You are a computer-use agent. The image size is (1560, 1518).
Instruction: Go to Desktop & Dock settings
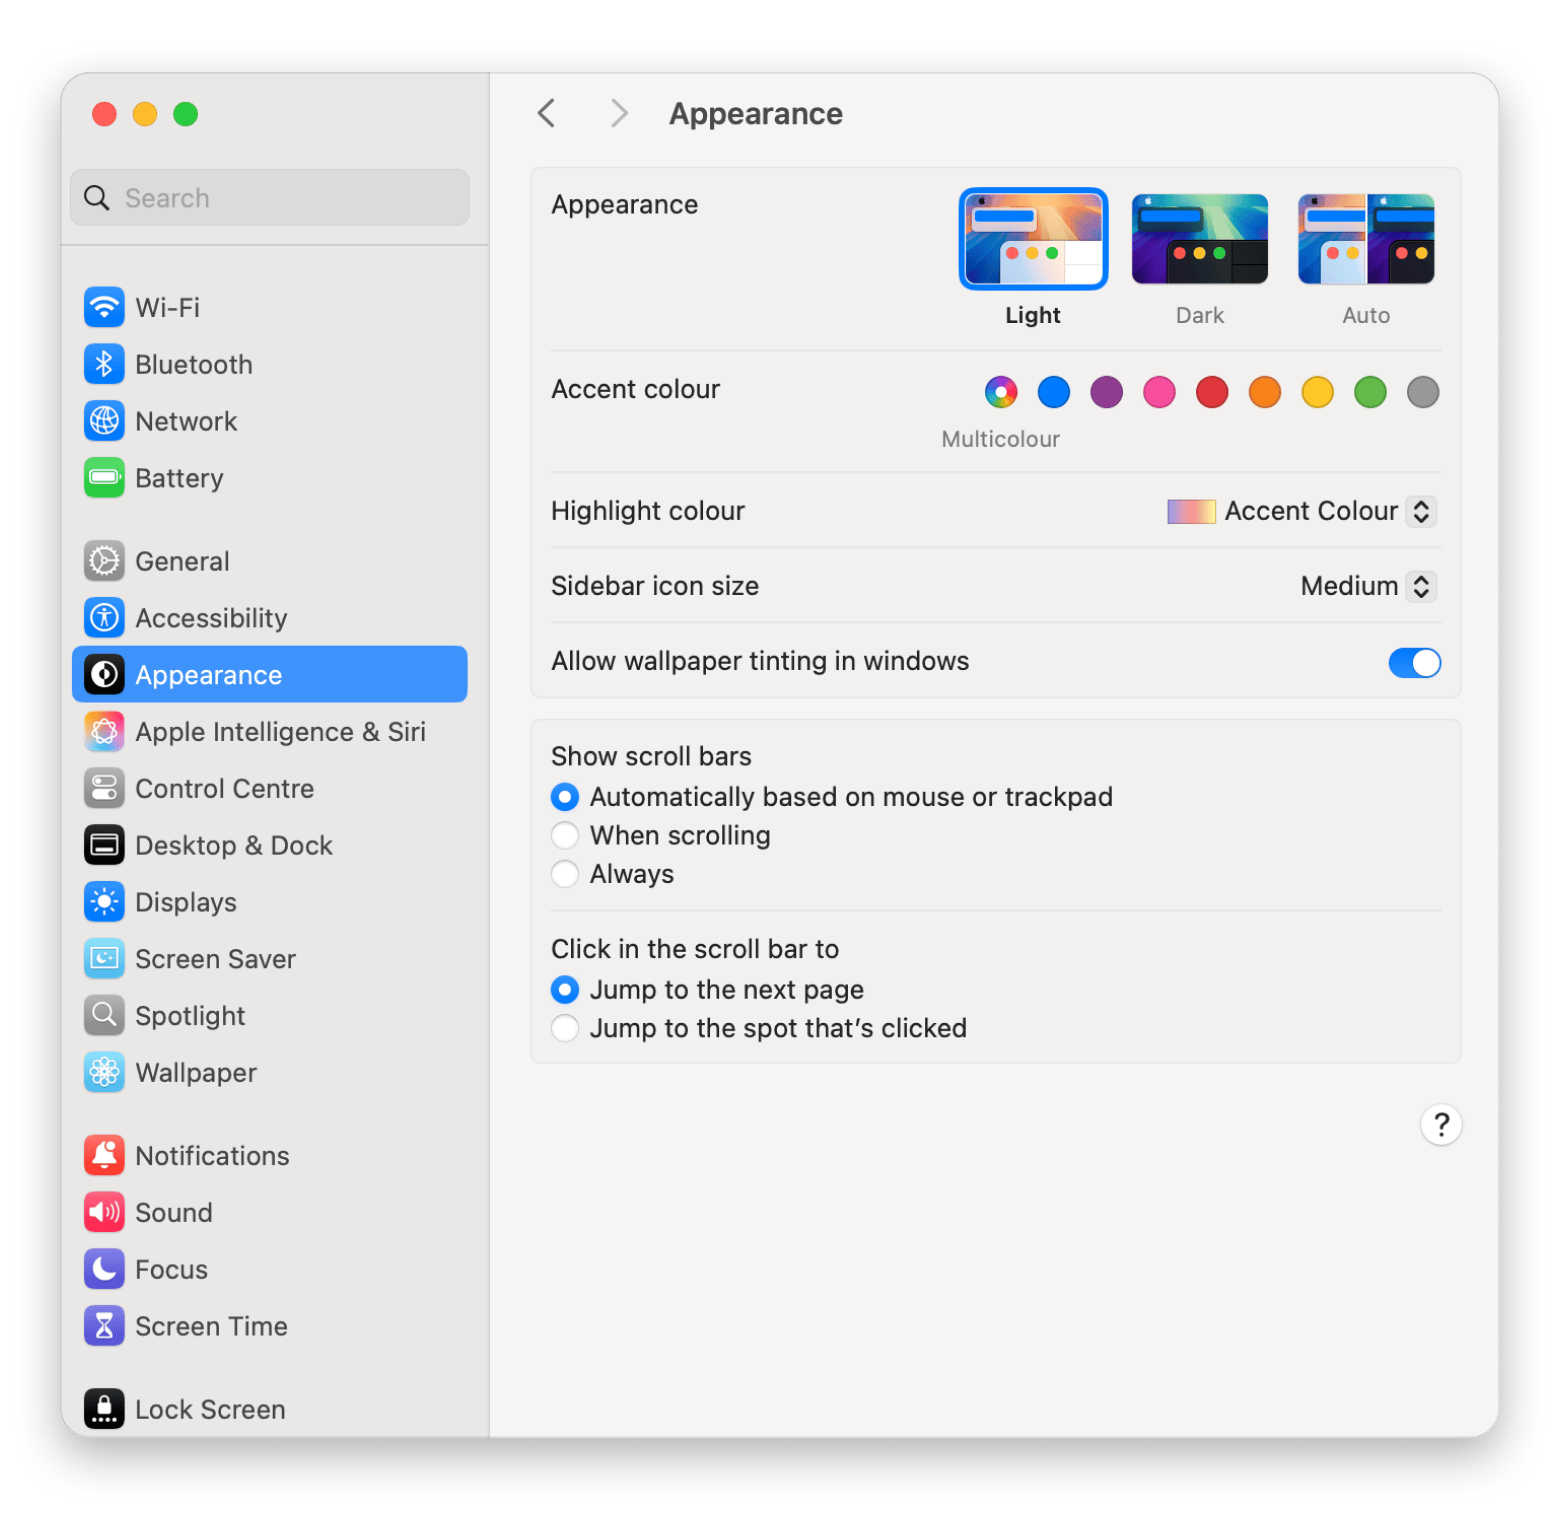(x=233, y=846)
